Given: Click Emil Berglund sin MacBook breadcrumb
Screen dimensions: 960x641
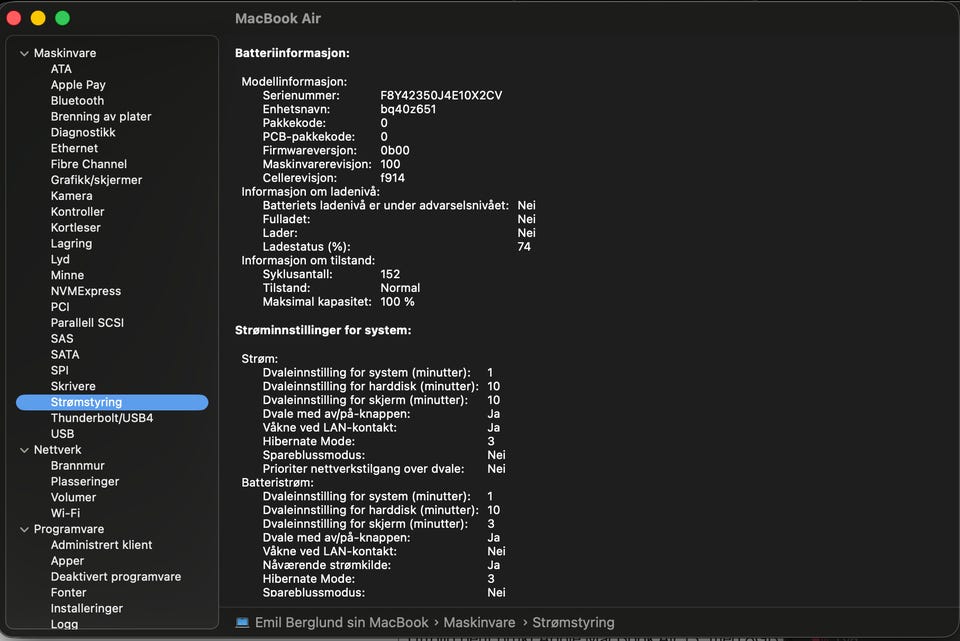Looking at the screenshot, I should (x=342, y=623).
